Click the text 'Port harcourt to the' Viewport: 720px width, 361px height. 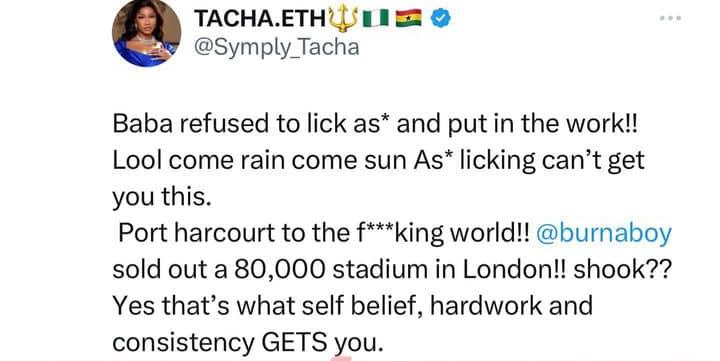(x=232, y=233)
